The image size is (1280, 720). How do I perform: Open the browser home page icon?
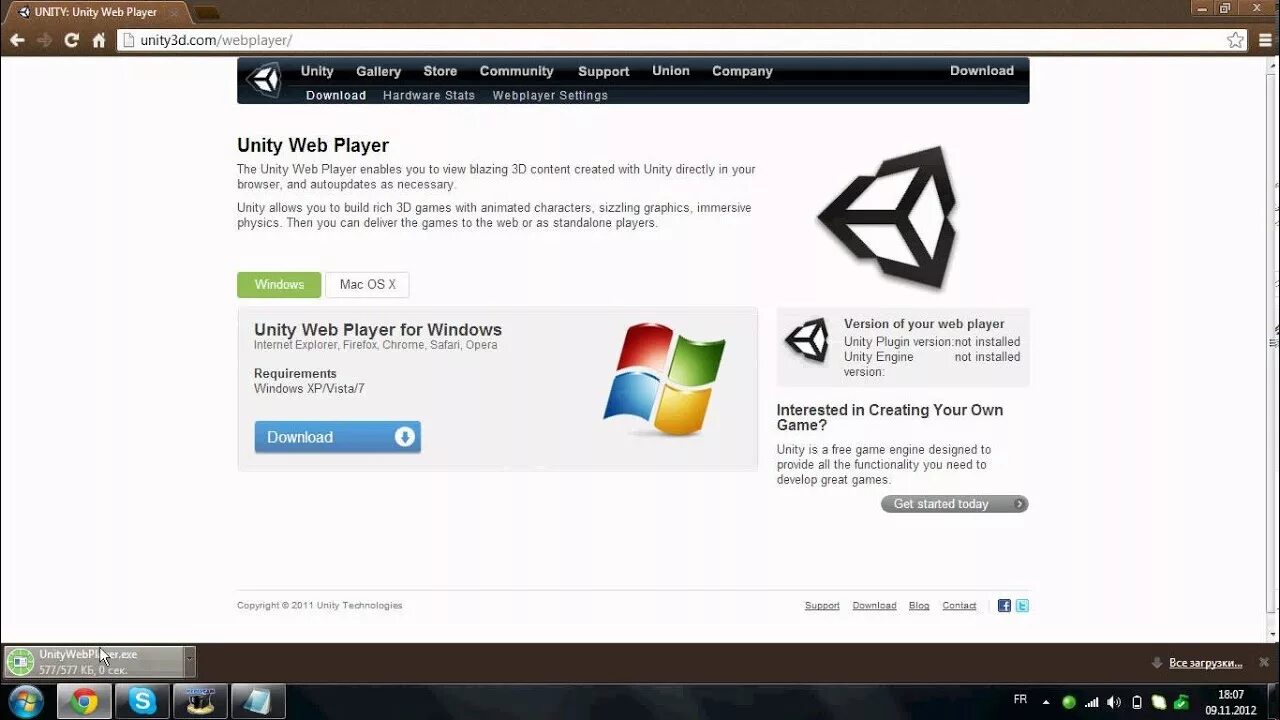coord(98,40)
